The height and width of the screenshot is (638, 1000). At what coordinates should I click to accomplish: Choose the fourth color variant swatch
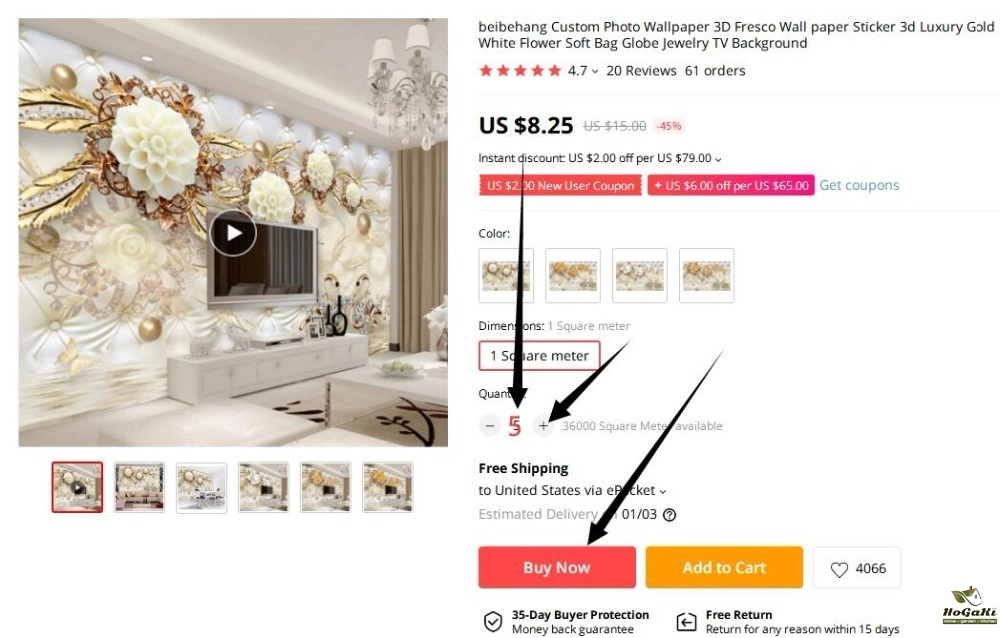click(707, 276)
